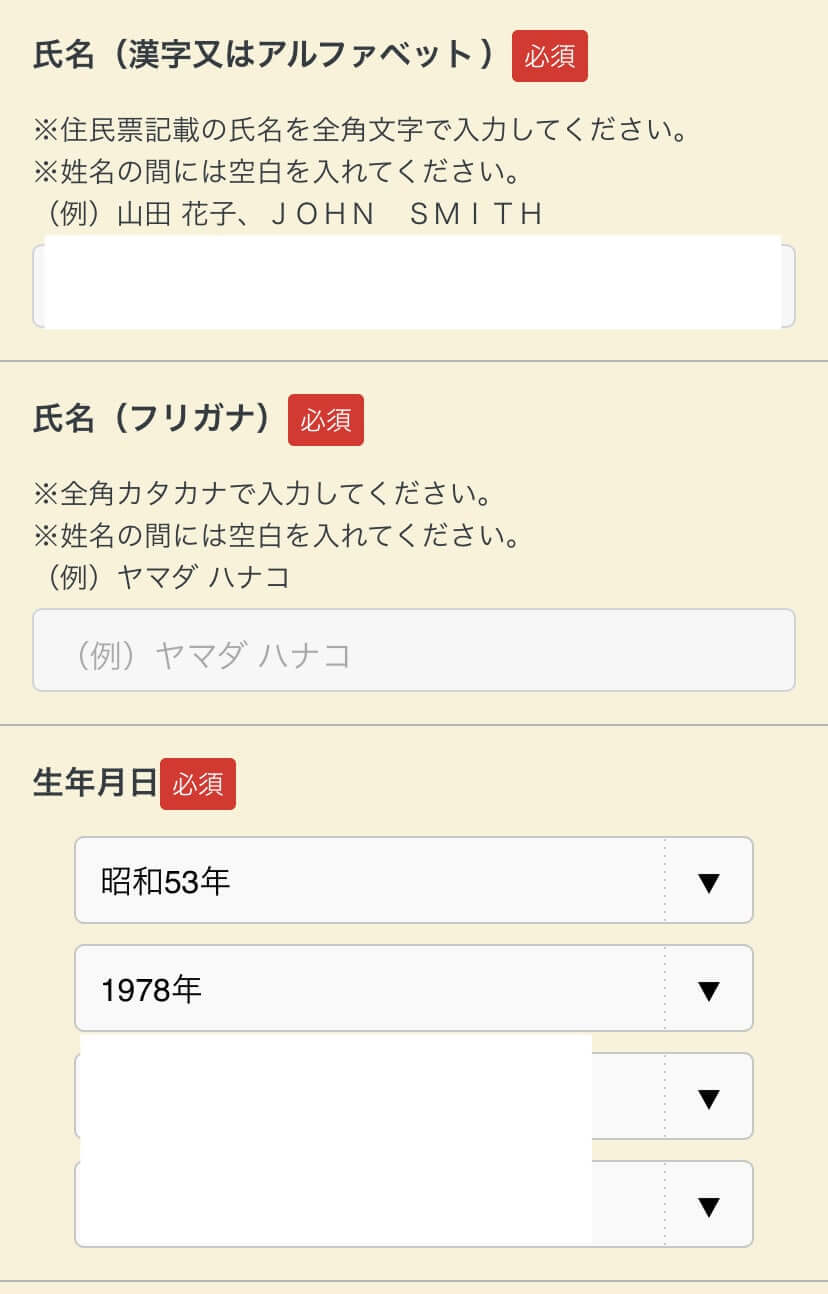Click the 氏名（フリガナ） heading
The image size is (828, 1294).
click(153, 420)
